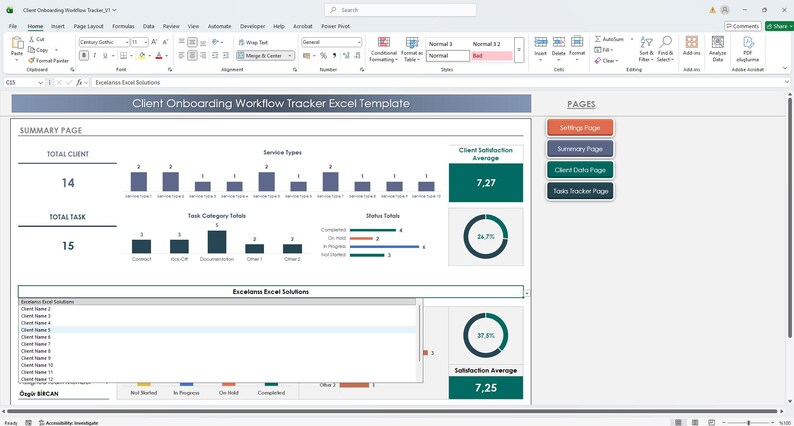Viewport: 794px width, 426px height.
Task: Click the Decrease Indent icon
Action: click(215, 56)
